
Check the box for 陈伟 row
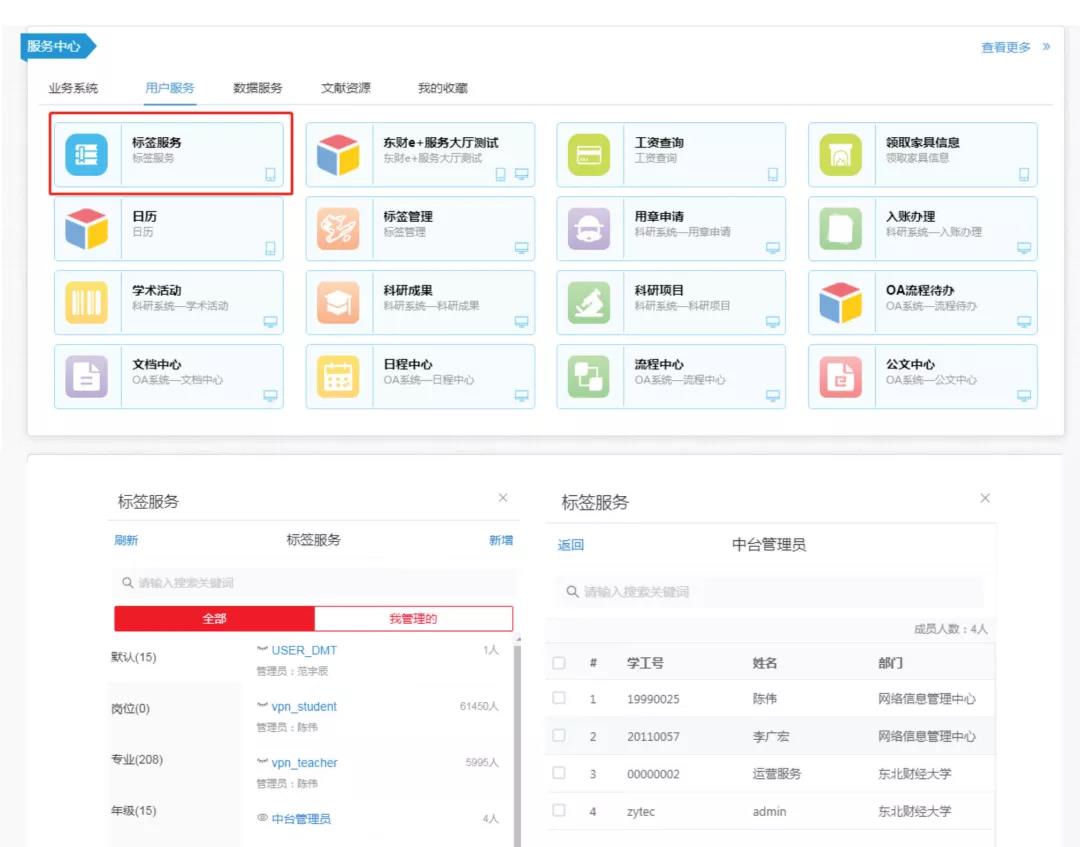pos(559,699)
